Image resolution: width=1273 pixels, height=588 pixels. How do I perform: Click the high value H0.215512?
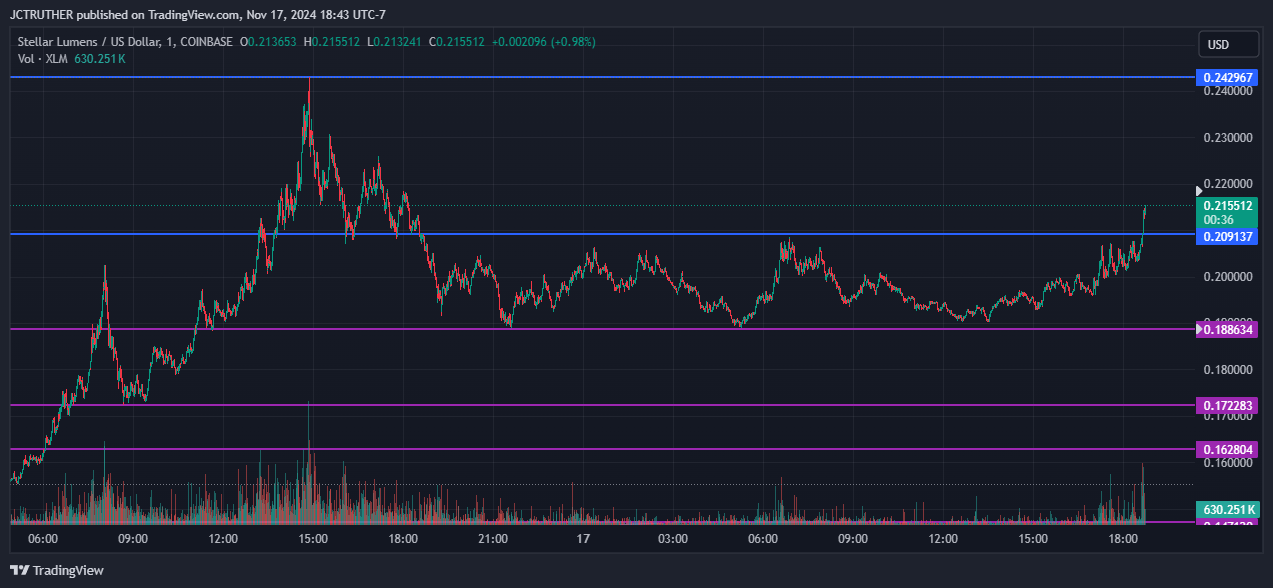[x=333, y=42]
